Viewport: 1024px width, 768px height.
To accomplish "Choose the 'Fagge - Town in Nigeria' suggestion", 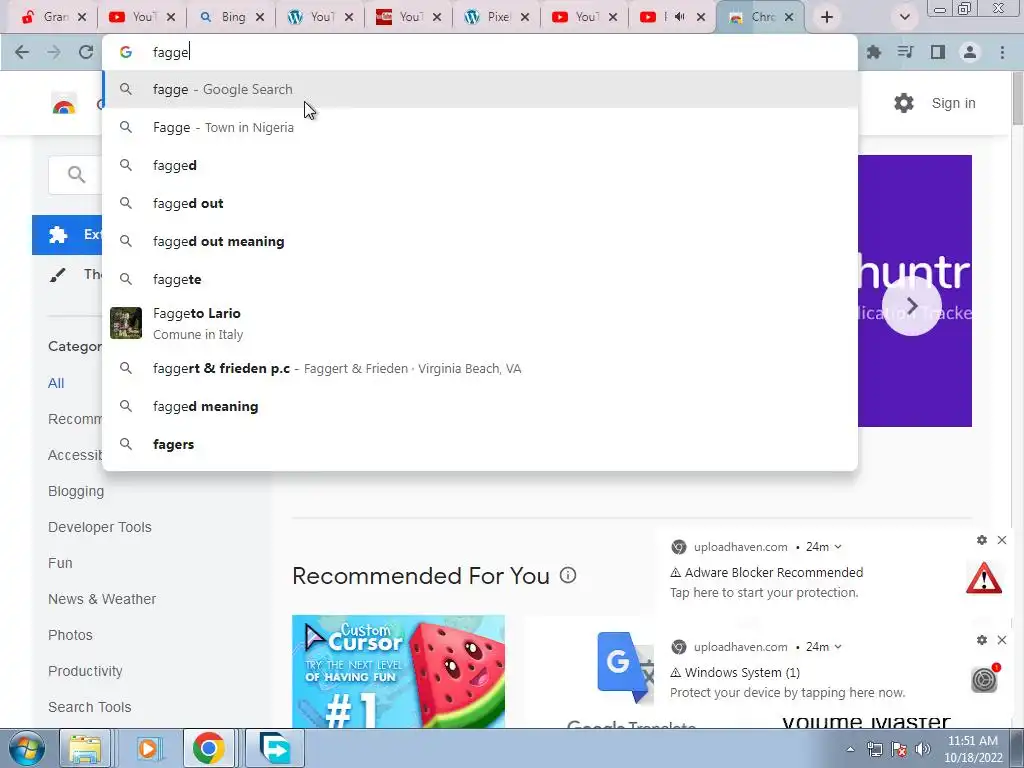I will 480,127.
